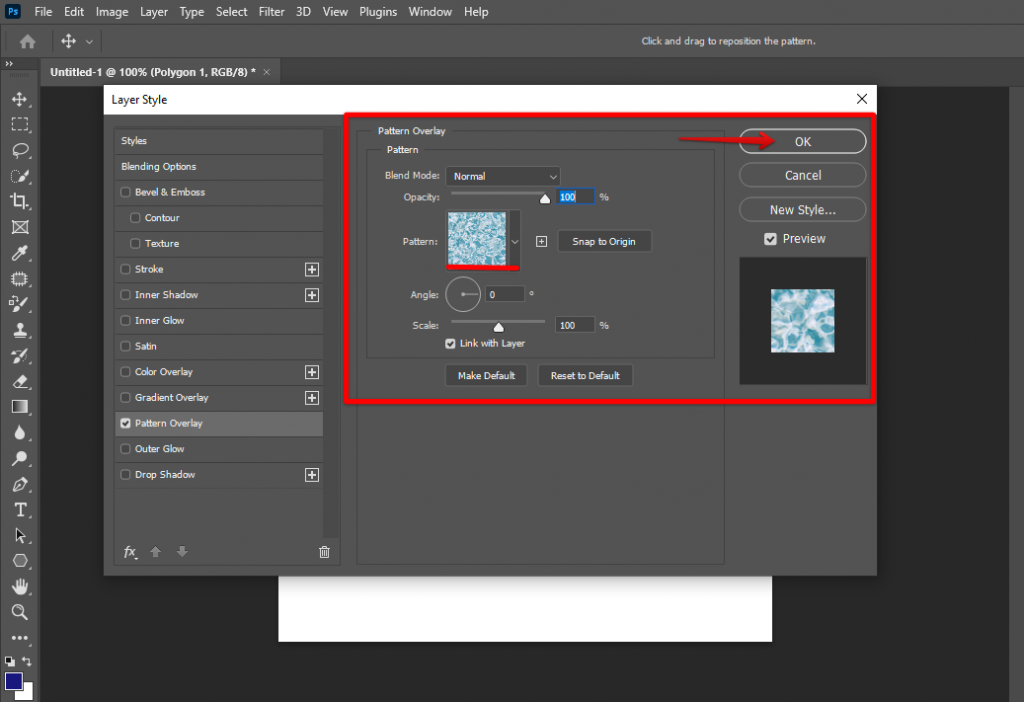
Task: Select the Clone Stamp tool
Action: [21, 329]
